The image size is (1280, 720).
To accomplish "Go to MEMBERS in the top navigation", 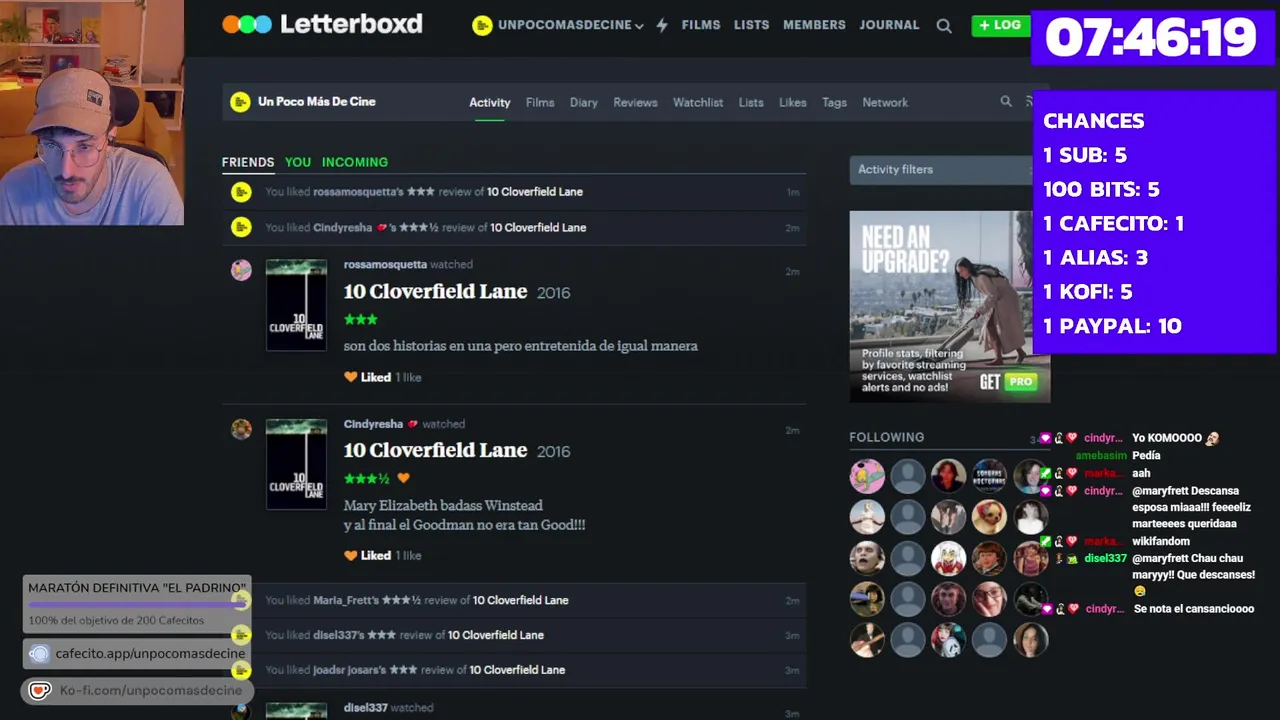I will coord(814,25).
